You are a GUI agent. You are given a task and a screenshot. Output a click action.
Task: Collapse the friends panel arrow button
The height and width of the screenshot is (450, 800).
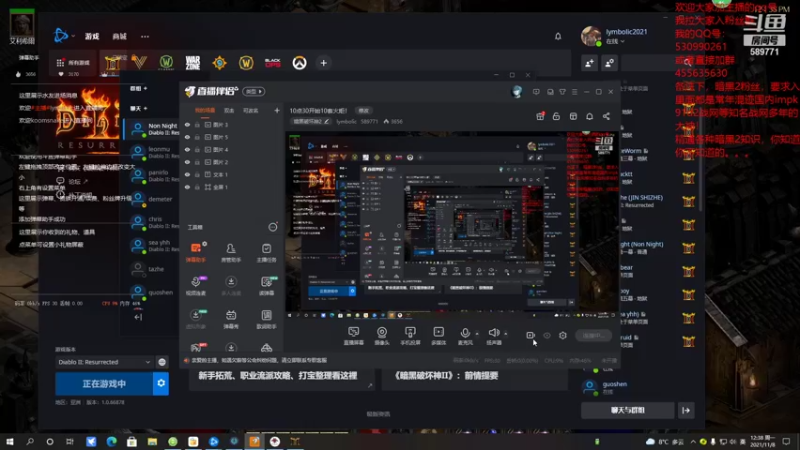[686, 410]
